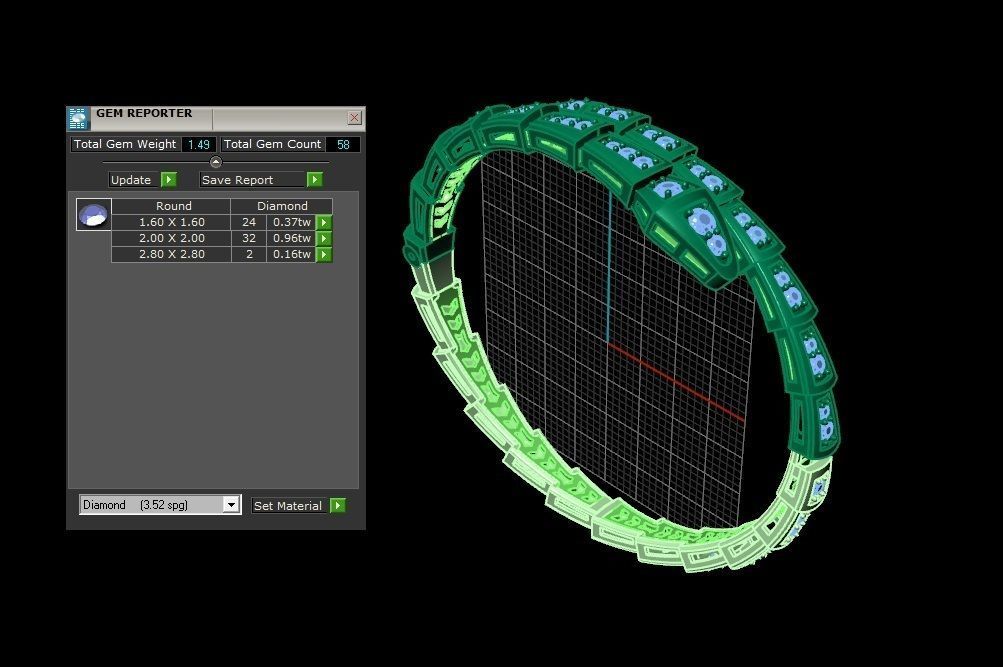1003x667 pixels.
Task: Close the Gem Reporter panel
Action: click(x=354, y=118)
